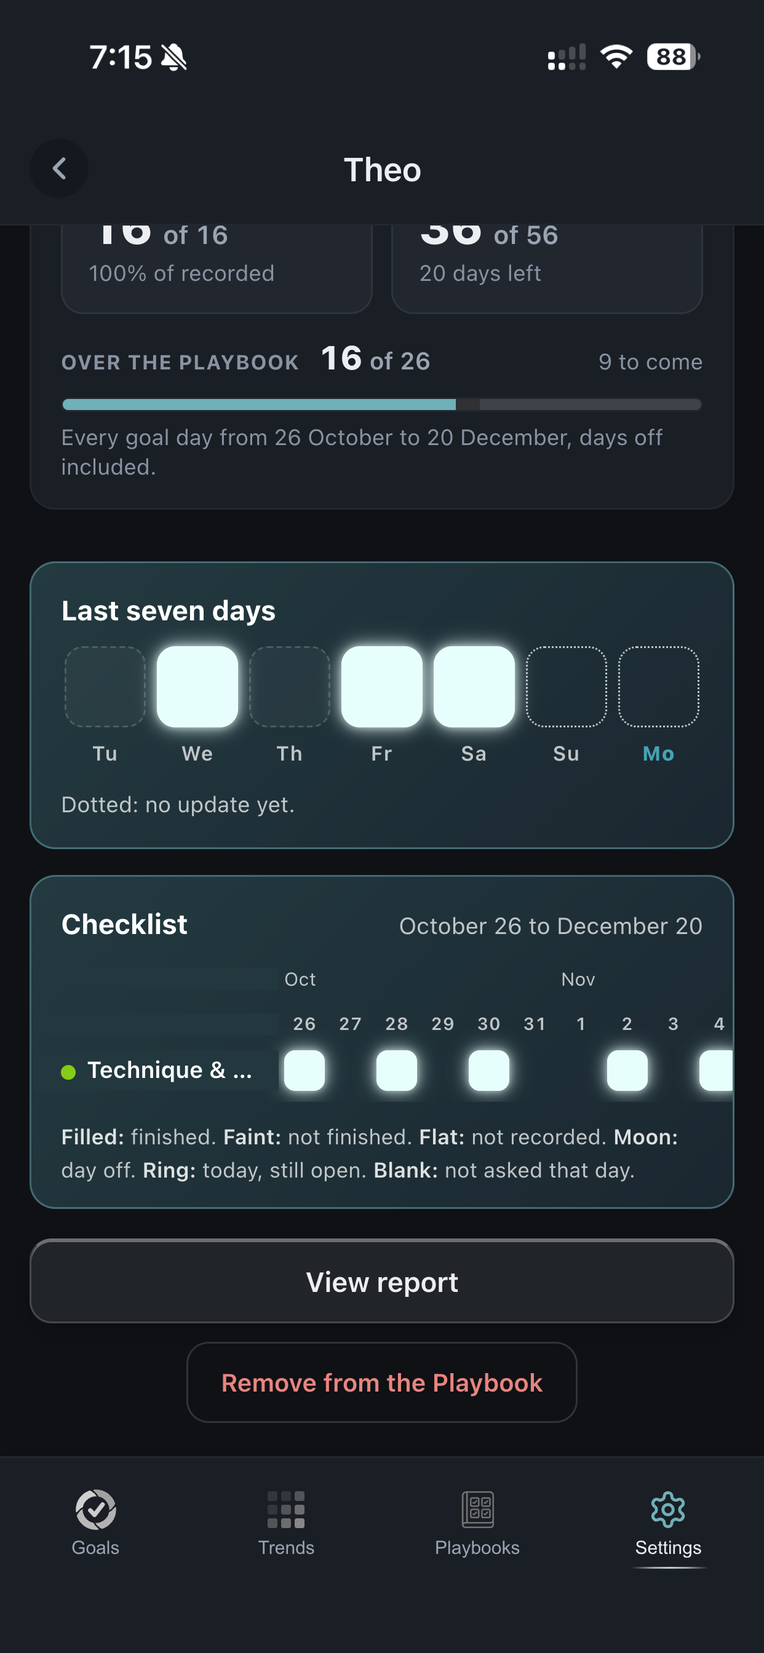764x1653 pixels.
Task: Select the checklist cell for October 26
Action: point(304,1070)
